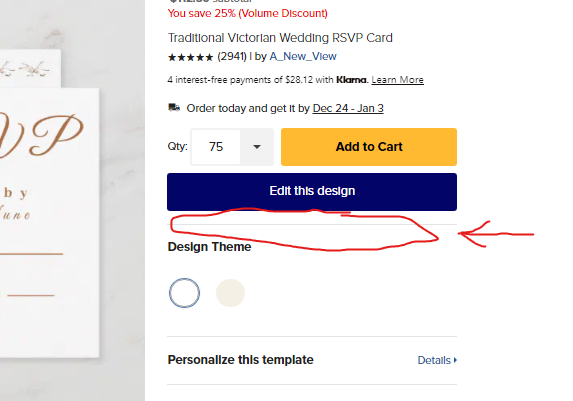Click the Personalize this template heading
The width and height of the screenshot is (573, 401).
(240, 360)
